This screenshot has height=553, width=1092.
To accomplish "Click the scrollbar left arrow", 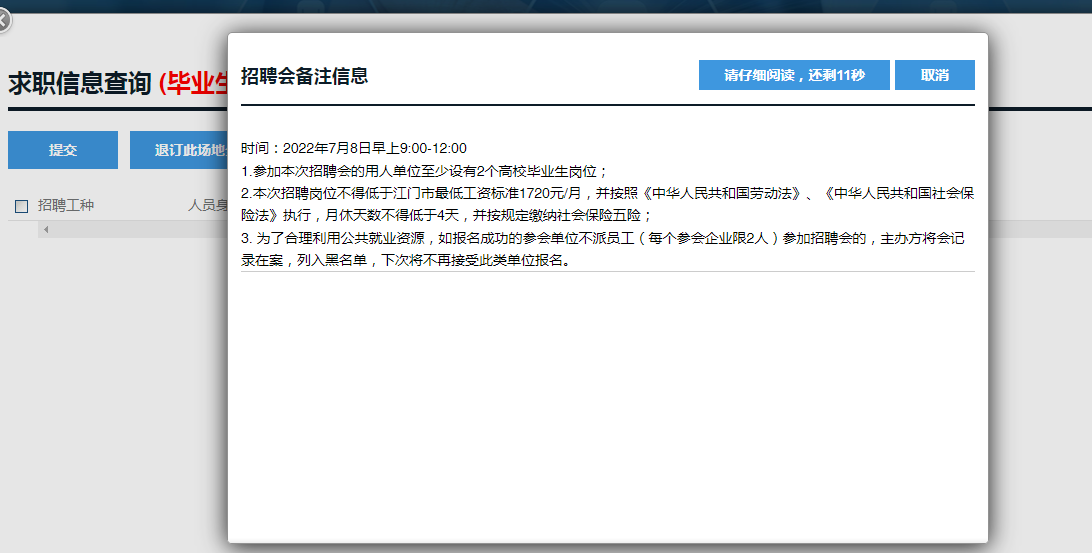I will (x=45, y=230).
